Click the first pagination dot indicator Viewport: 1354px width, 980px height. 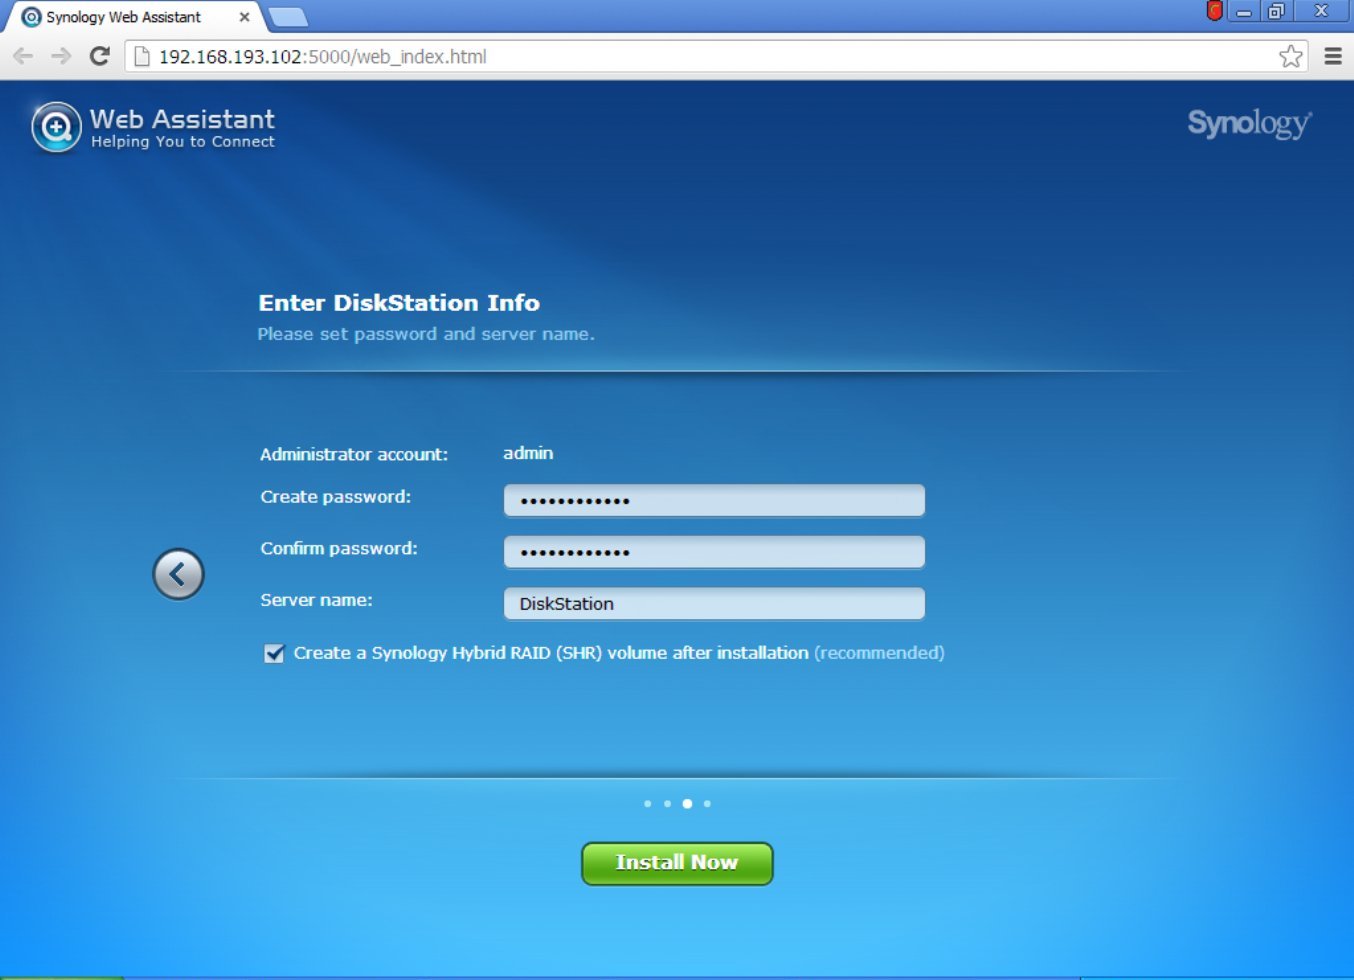(648, 803)
